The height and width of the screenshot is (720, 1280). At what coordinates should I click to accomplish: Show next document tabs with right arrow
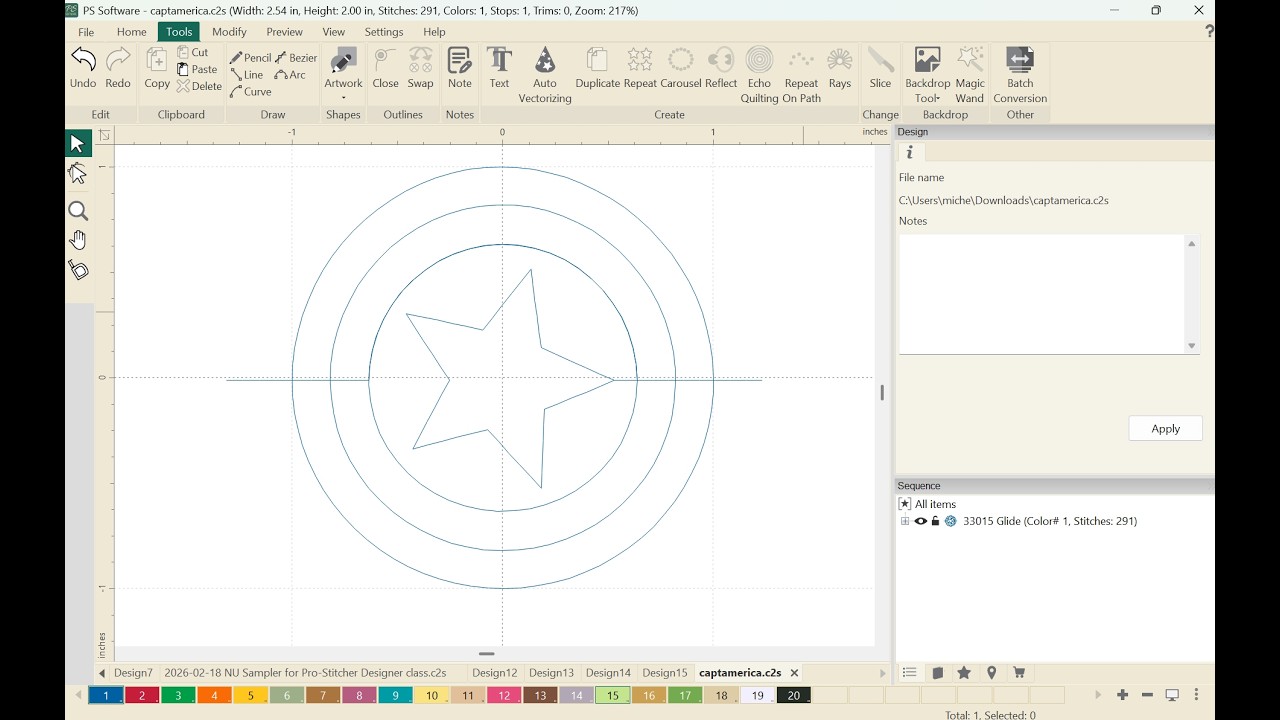[882, 673]
